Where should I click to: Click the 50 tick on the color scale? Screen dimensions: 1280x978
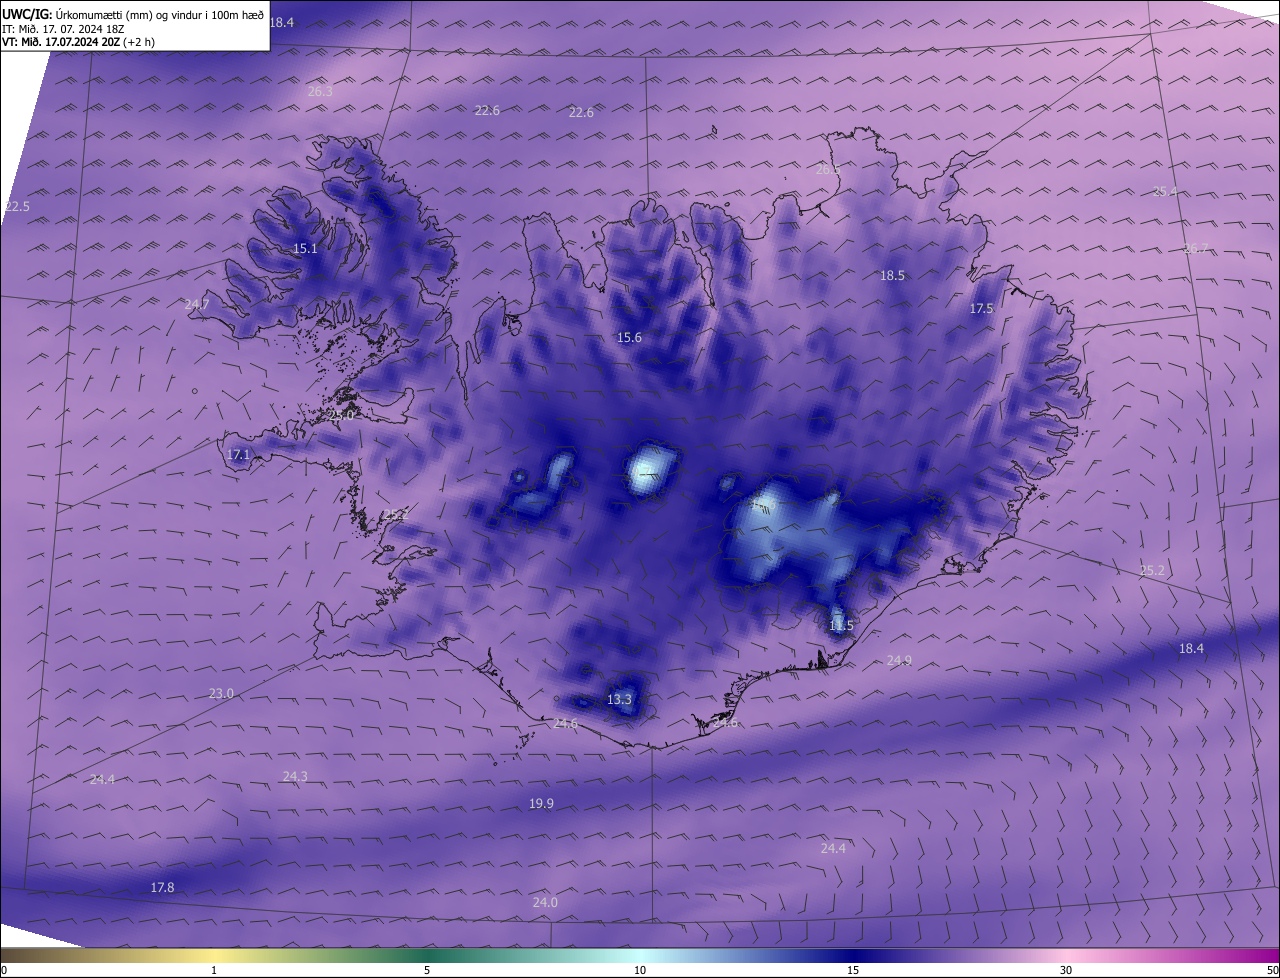point(1272,970)
